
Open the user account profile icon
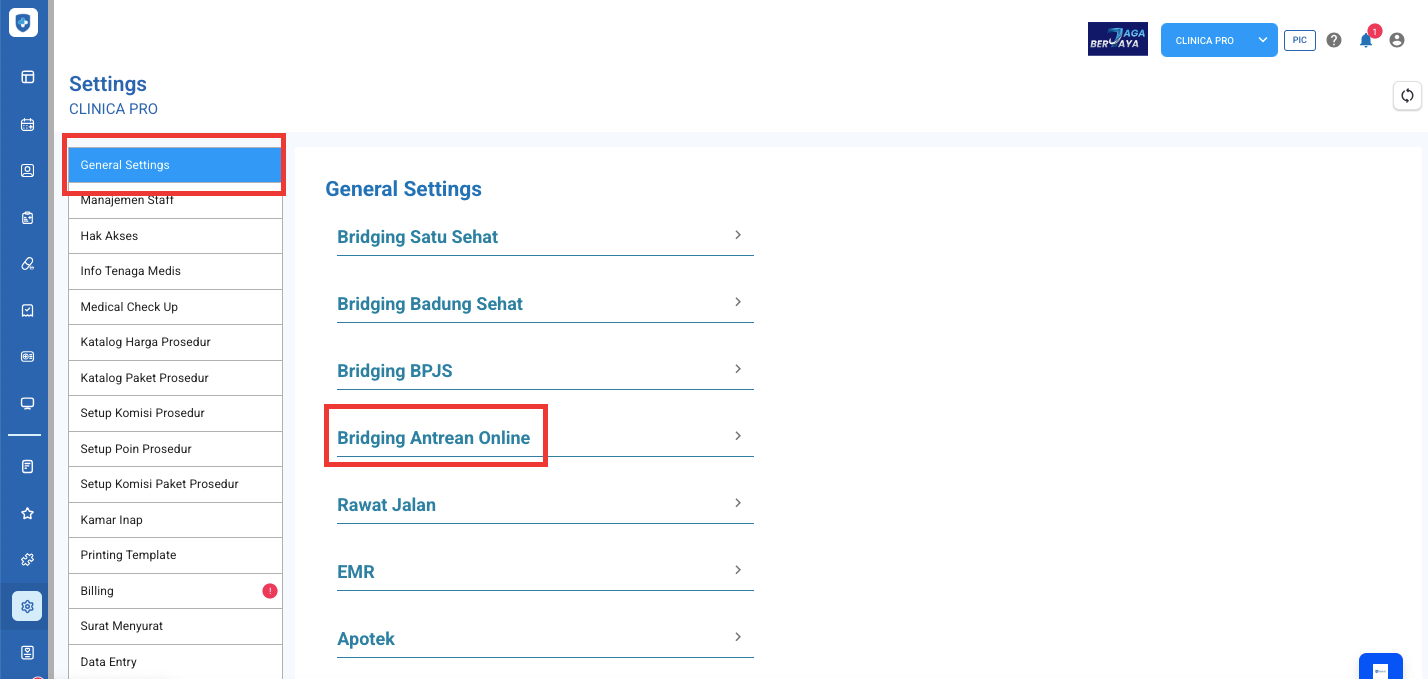[x=1397, y=41]
